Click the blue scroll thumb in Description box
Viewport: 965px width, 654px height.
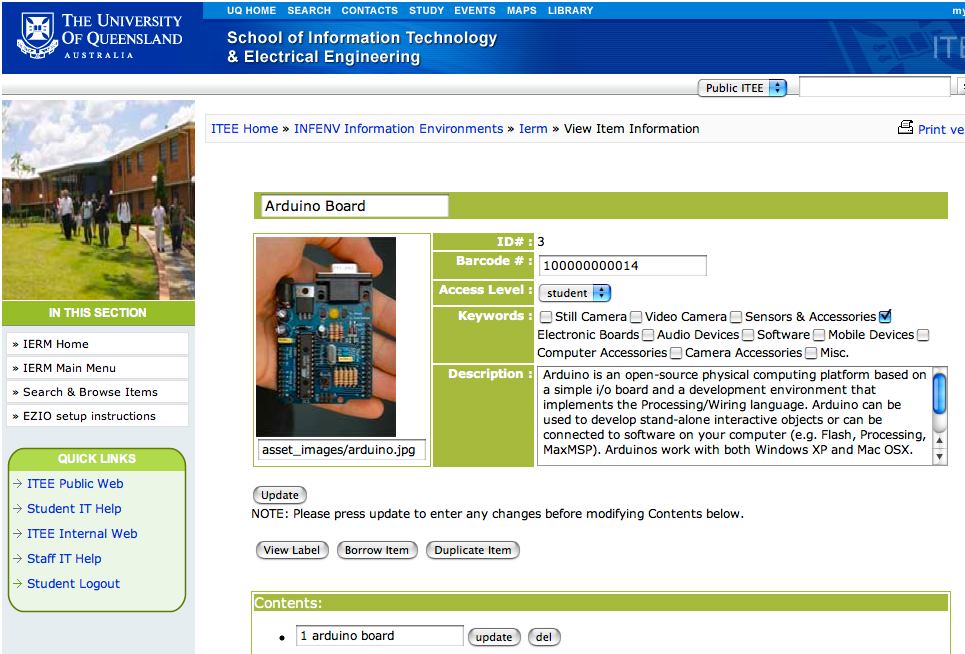pyautogui.click(x=939, y=394)
